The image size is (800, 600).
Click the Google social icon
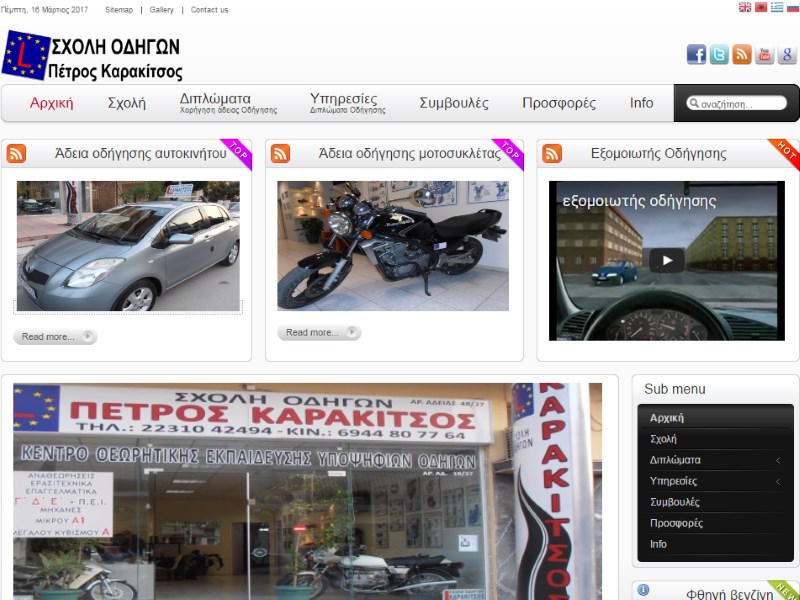787,55
